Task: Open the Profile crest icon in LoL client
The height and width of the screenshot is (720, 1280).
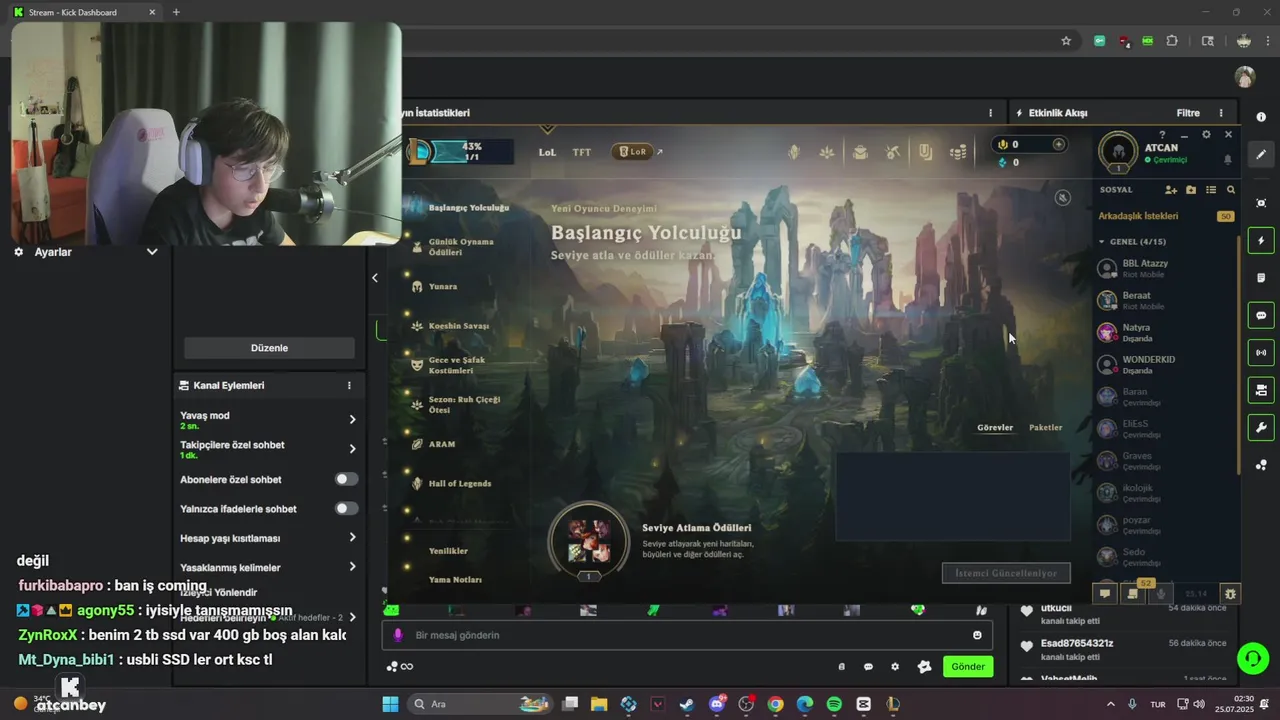Action: [794, 152]
